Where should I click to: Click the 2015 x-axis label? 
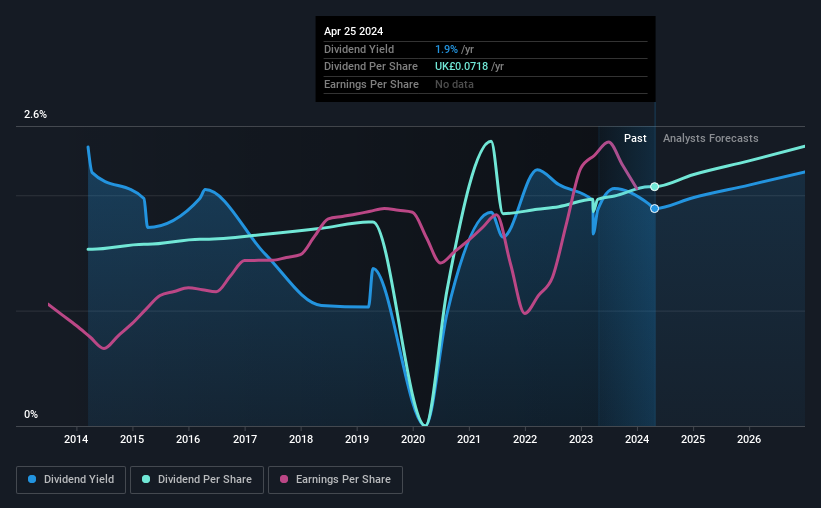tap(132, 439)
